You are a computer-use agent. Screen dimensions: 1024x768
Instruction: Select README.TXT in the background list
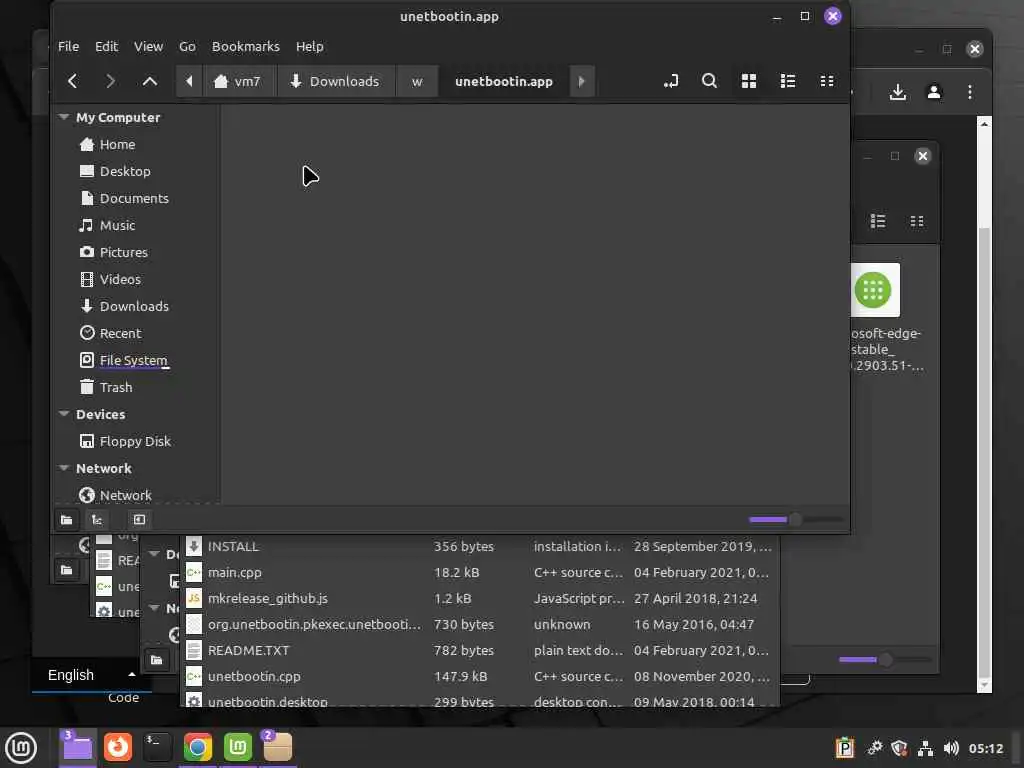tap(480, 651)
